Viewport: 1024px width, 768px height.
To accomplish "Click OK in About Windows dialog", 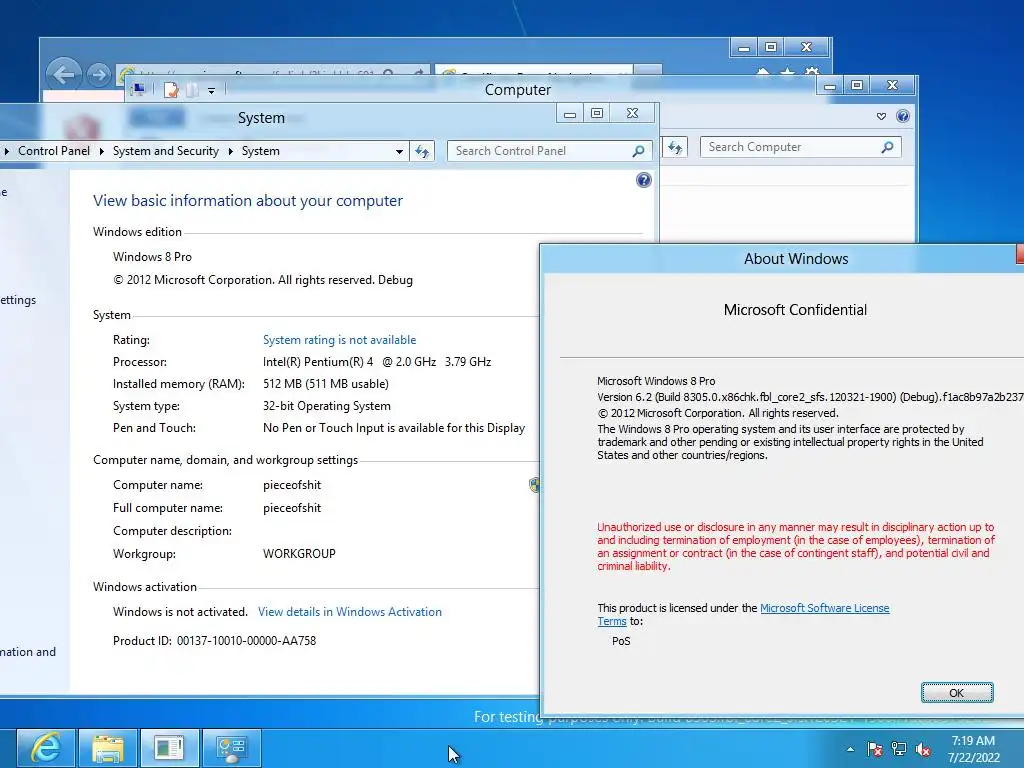I will coord(957,693).
